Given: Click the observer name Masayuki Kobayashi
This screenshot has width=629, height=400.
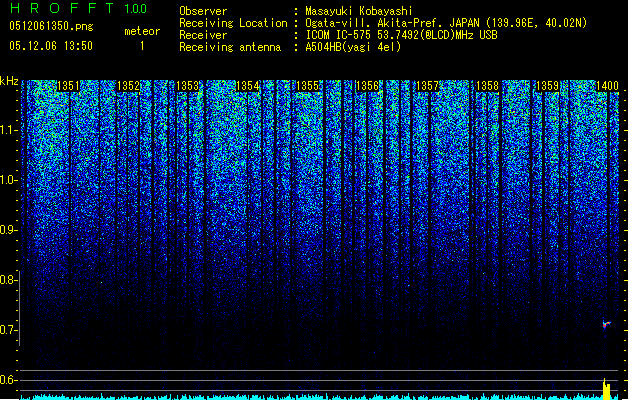Looking at the screenshot, I should (359, 11).
